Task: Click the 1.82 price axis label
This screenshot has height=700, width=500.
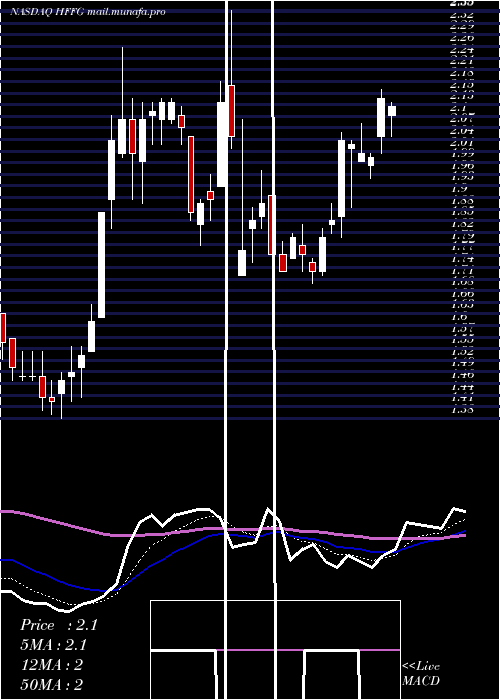Action: pos(462,224)
